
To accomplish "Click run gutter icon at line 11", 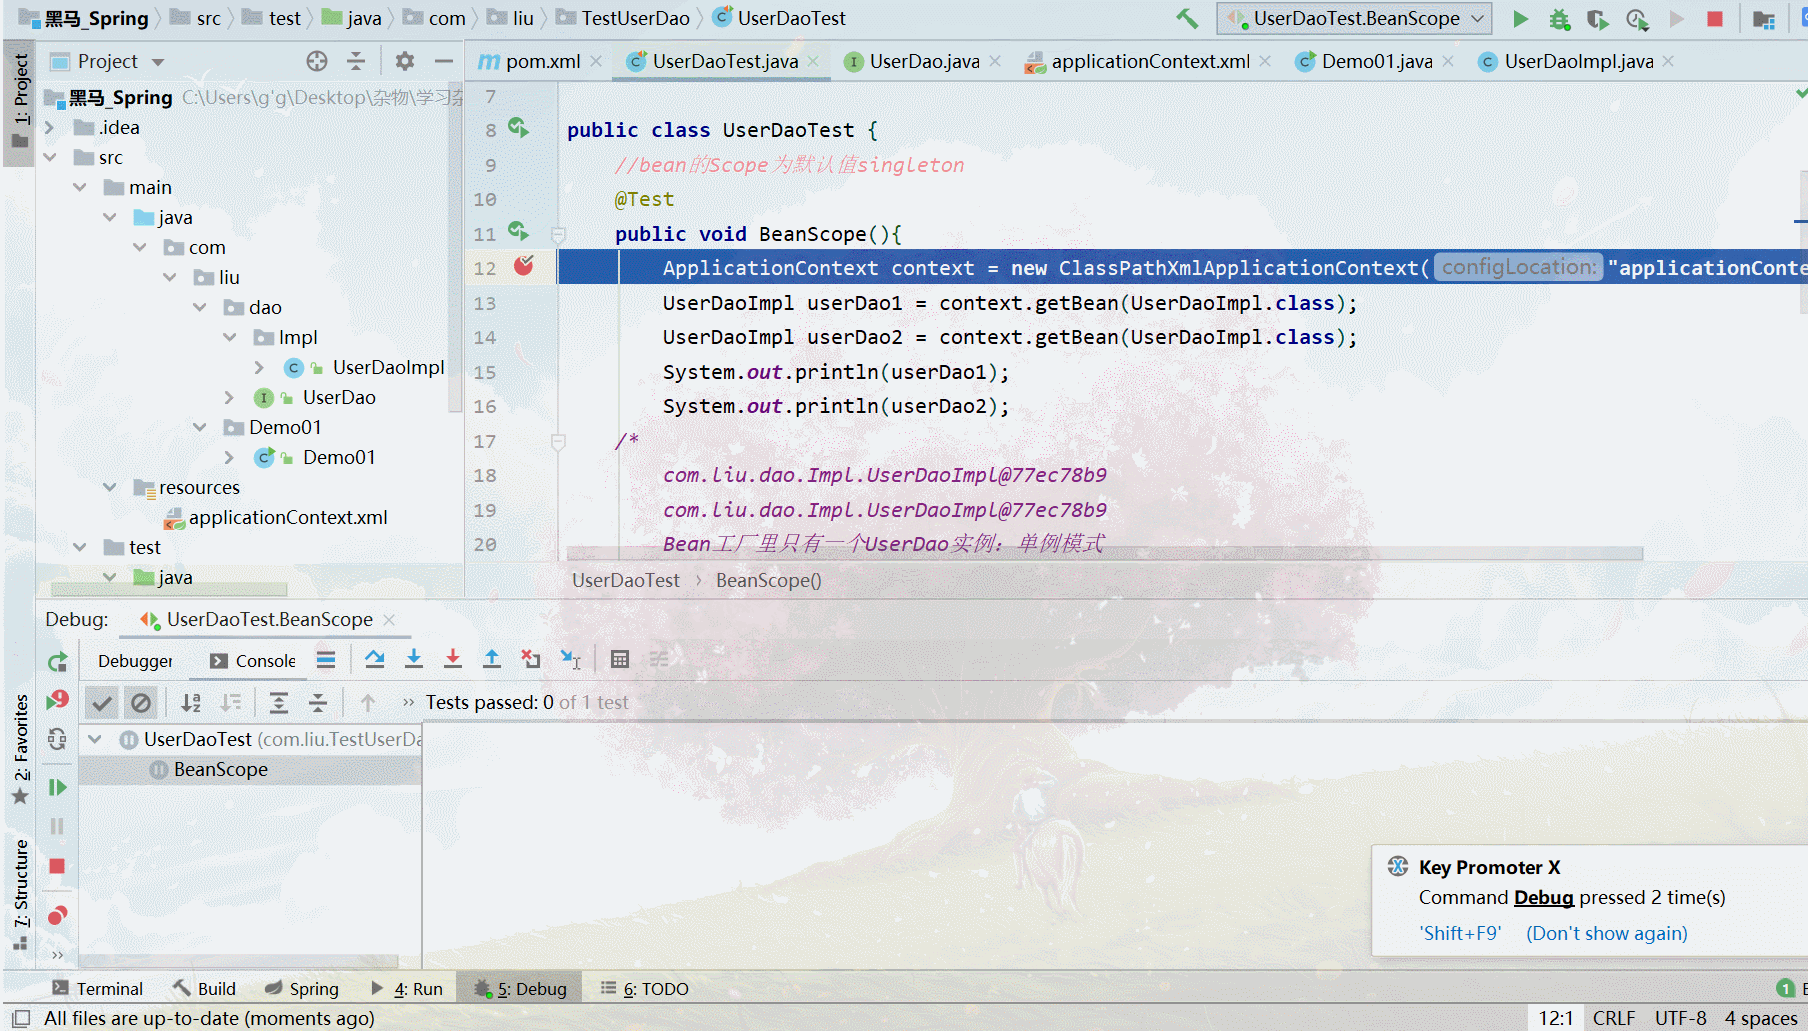I will pos(518,231).
